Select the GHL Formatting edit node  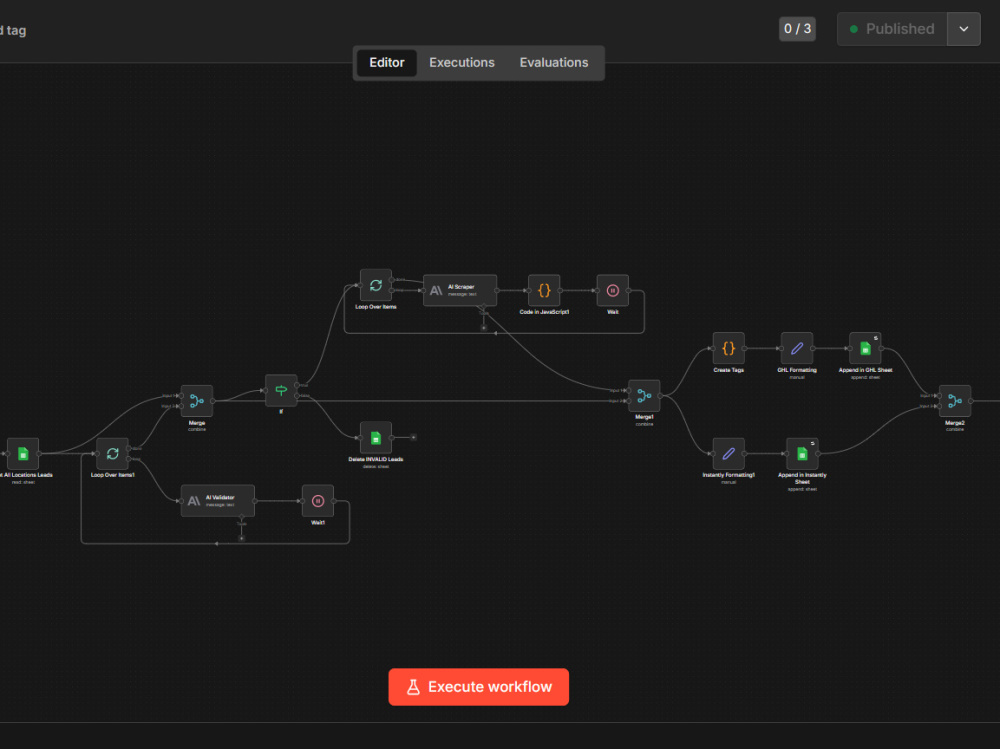click(797, 348)
